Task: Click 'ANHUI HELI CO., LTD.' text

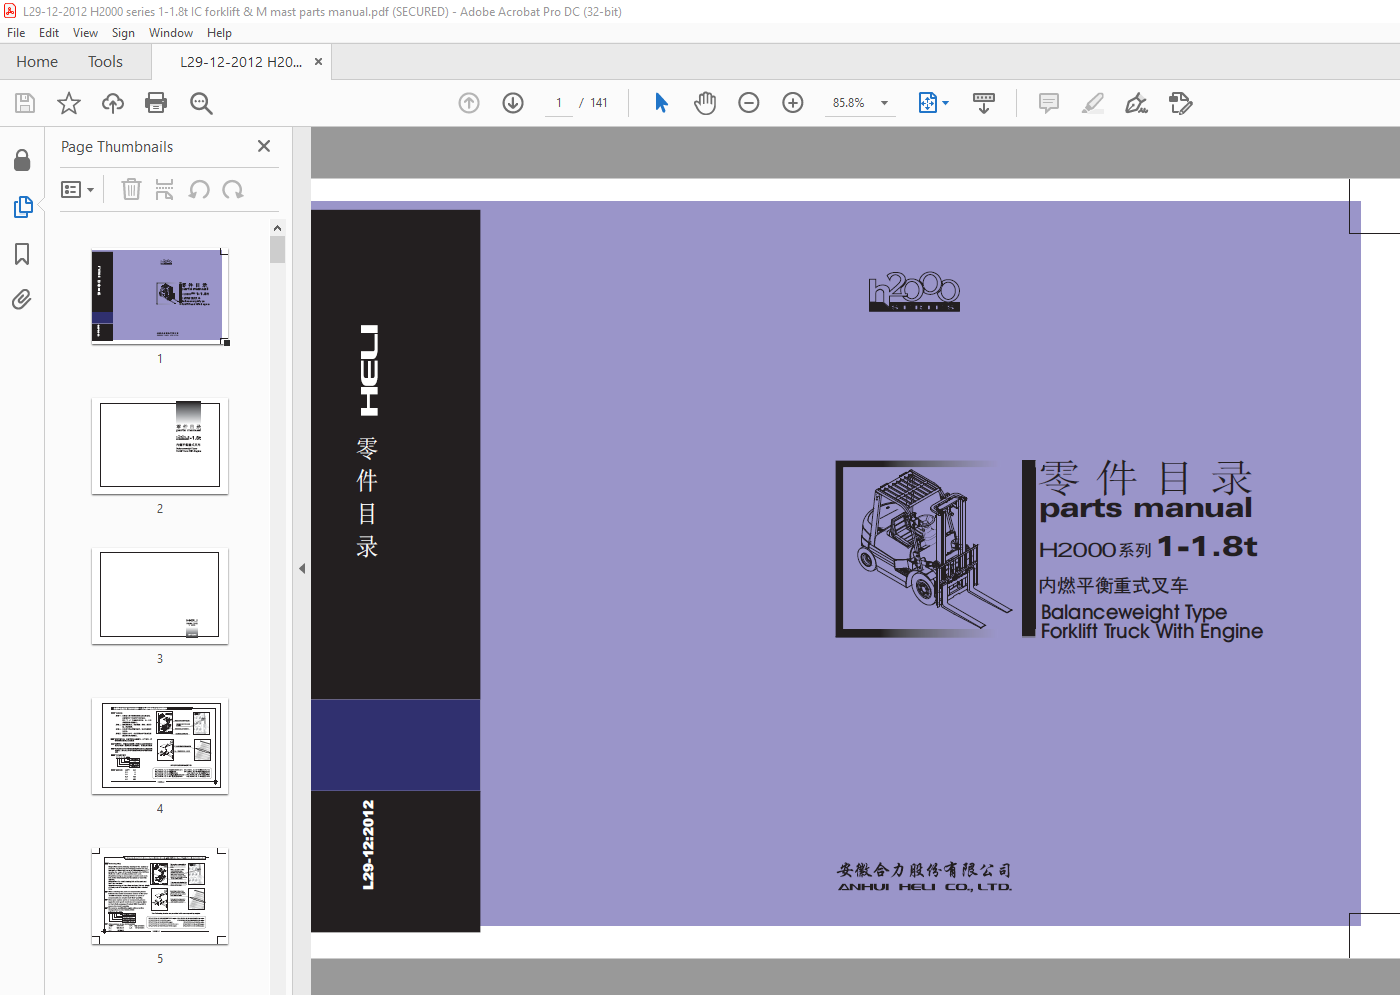Action: coord(925,887)
